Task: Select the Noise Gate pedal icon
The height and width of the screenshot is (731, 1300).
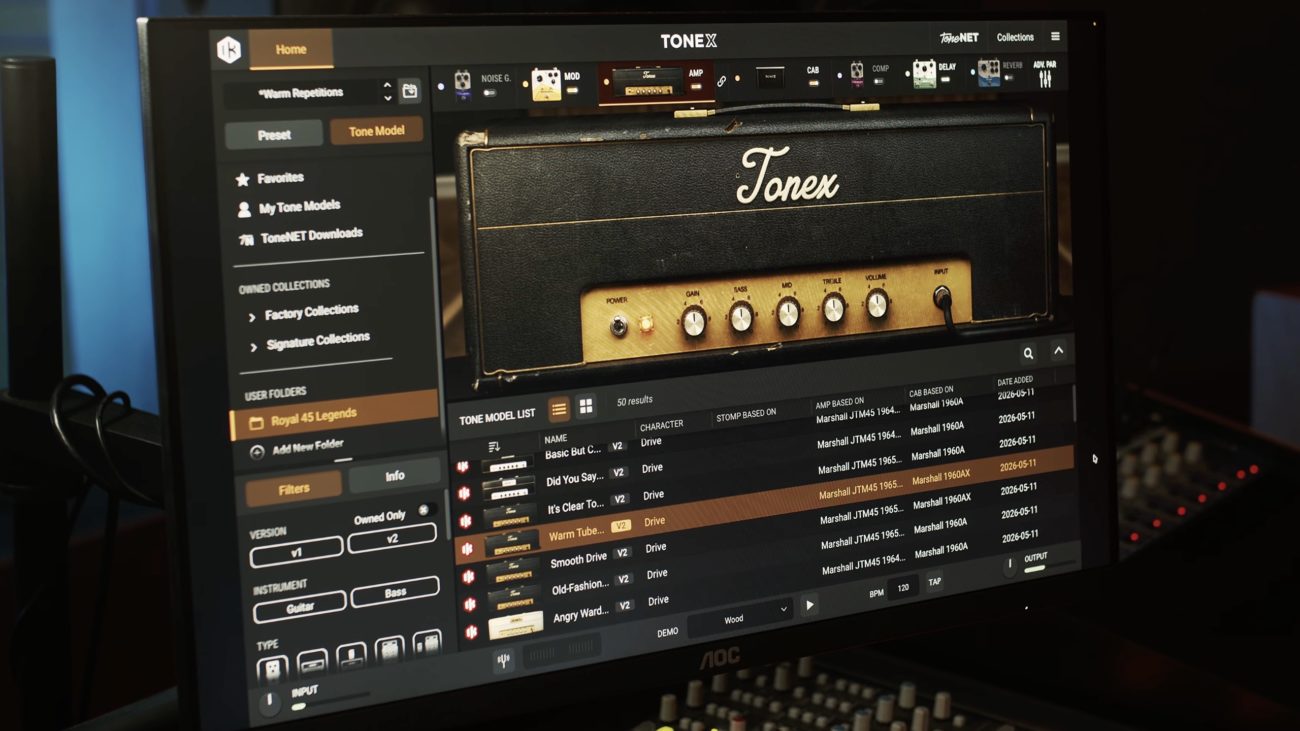Action: tap(463, 84)
